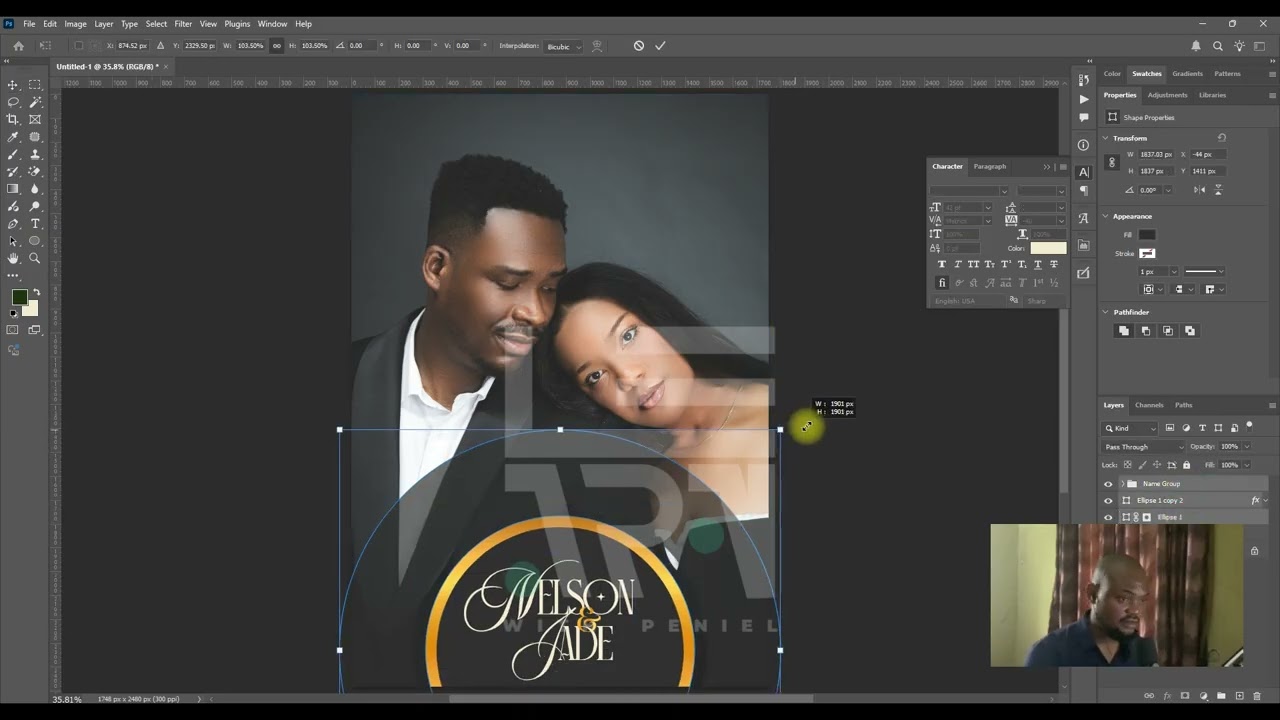This screenshot has width=1280, height=720.
Task: Collapse the Transform section
Action: pyautogui.click(x=1106, y=138)
